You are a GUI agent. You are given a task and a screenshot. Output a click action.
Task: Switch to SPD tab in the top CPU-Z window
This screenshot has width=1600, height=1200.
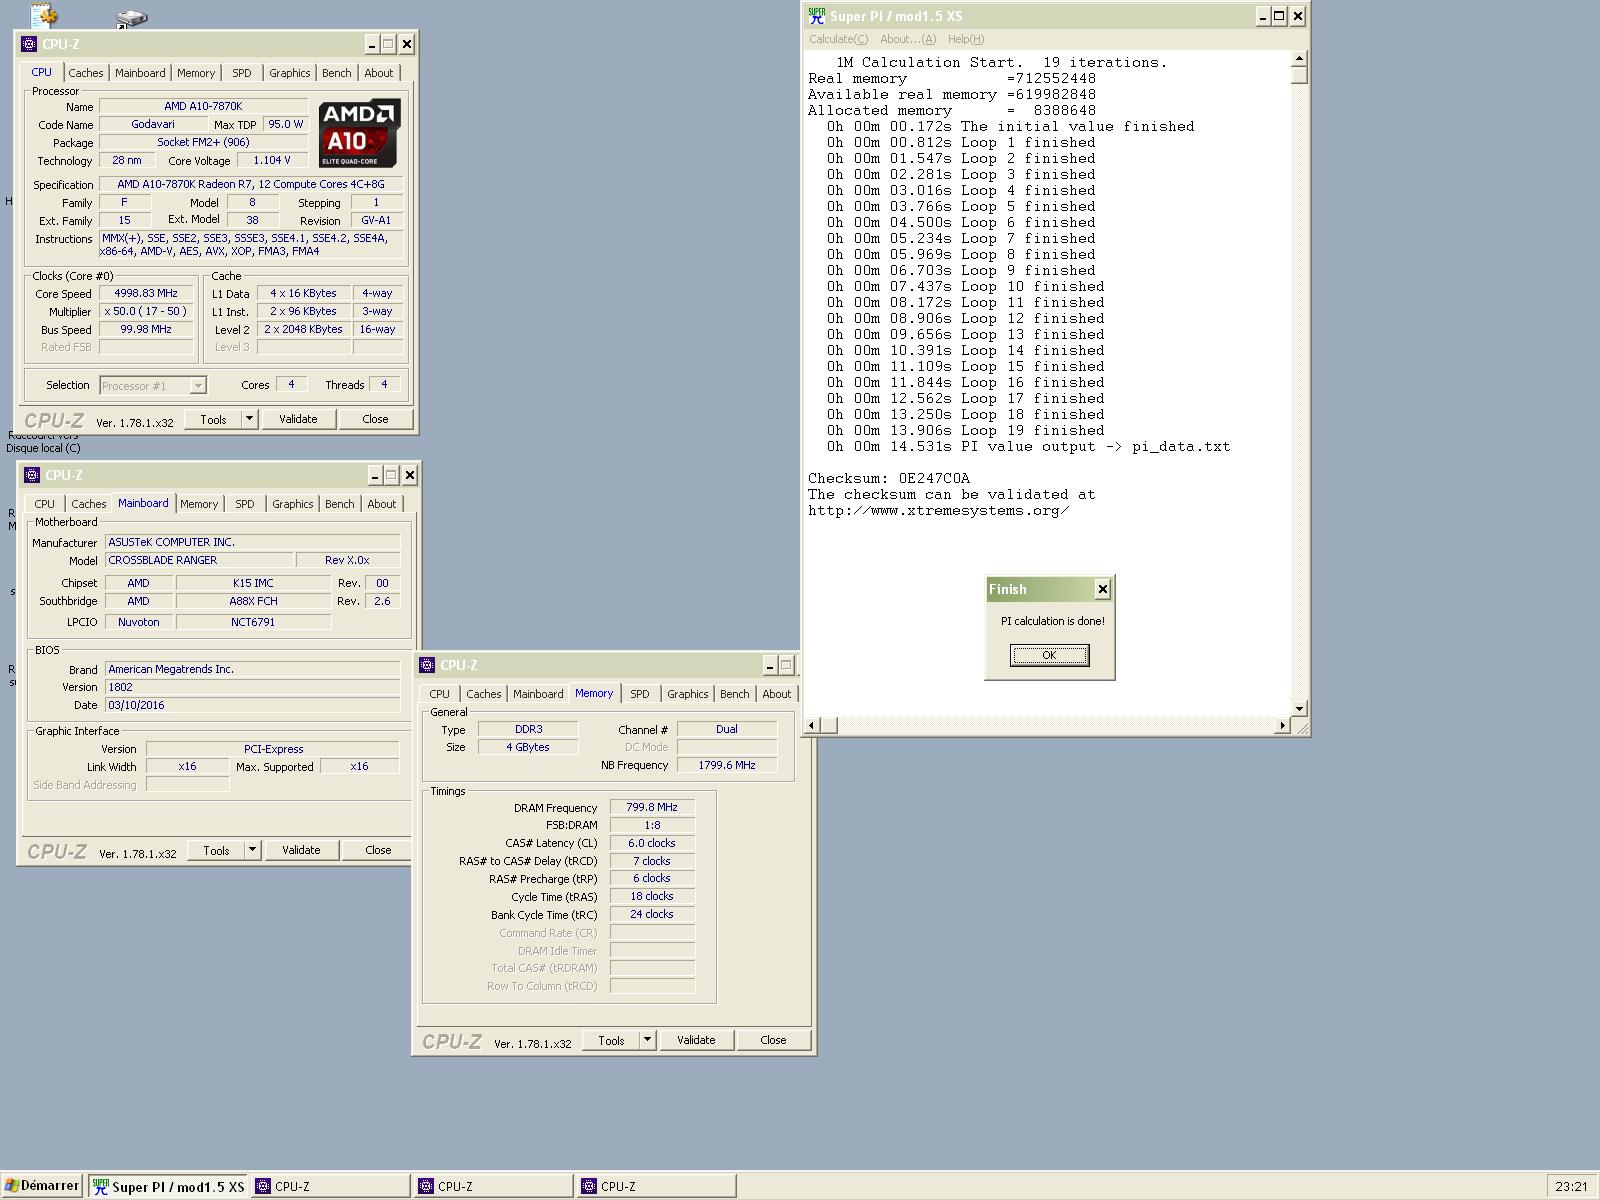coord(242,73)
